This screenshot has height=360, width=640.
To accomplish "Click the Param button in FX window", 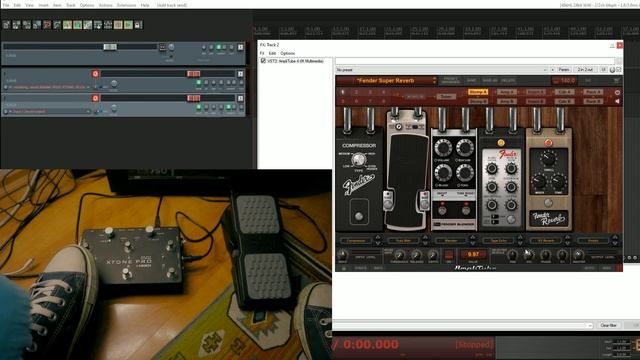I will (564, 70).
